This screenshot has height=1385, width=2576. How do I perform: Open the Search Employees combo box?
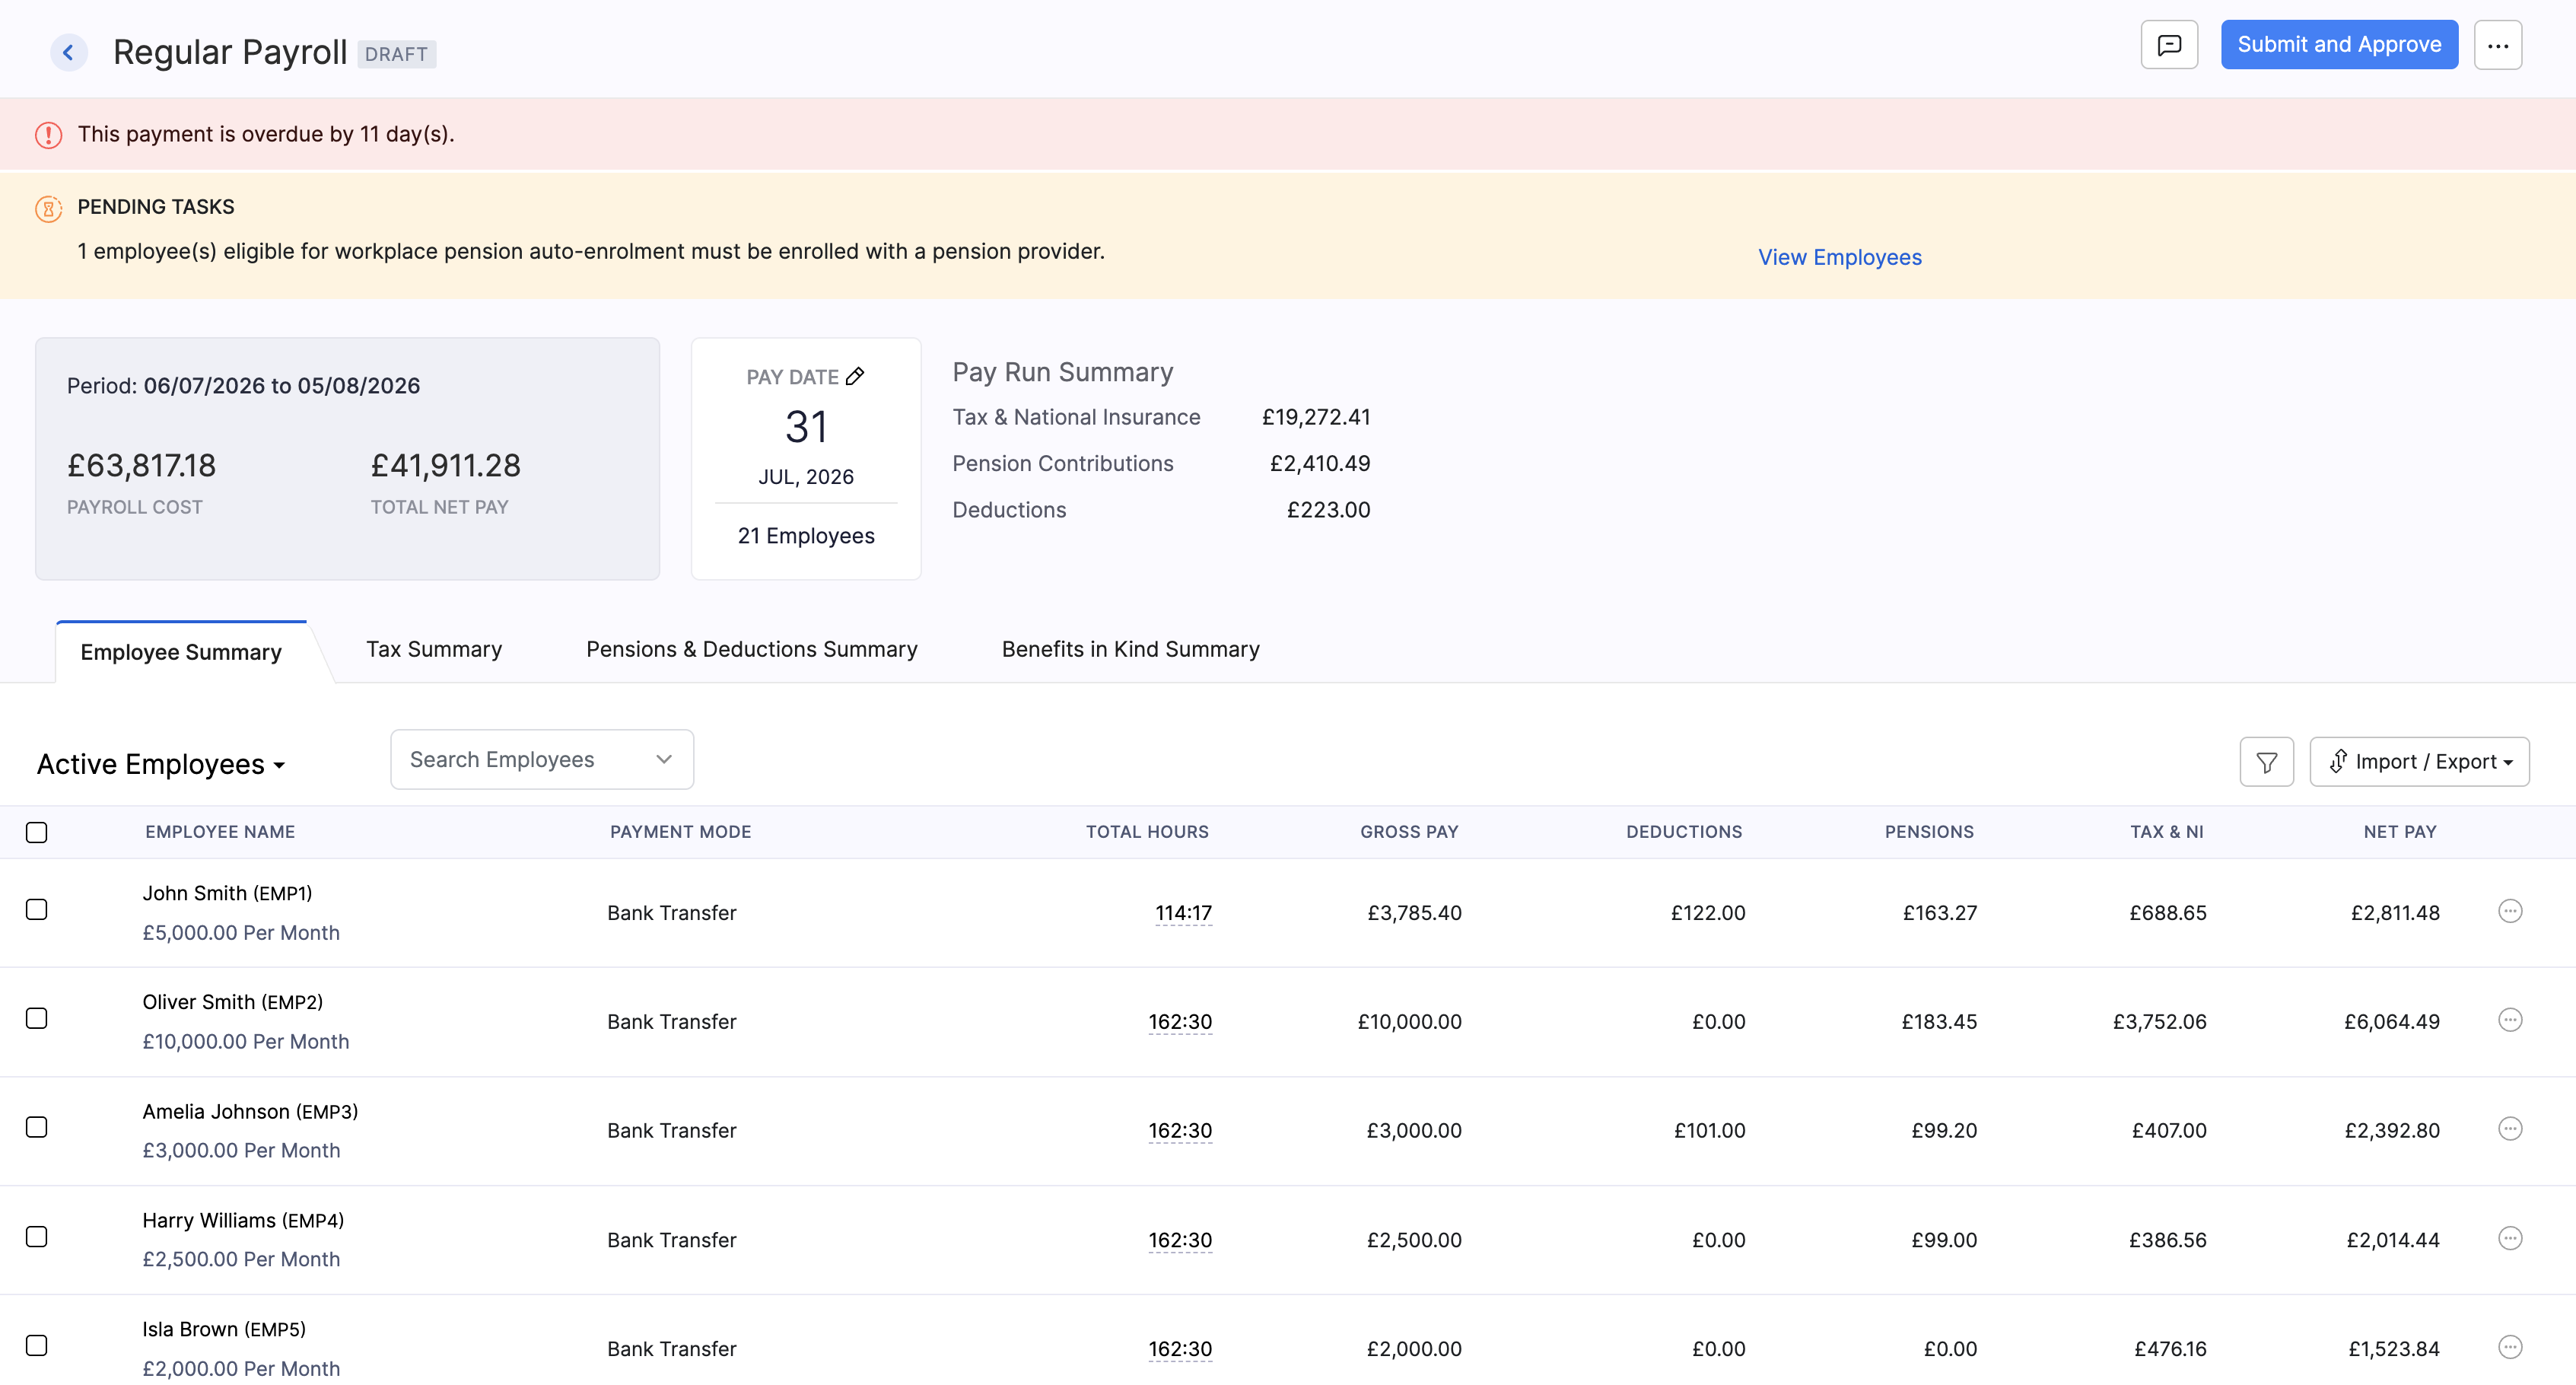pos(542,760)
